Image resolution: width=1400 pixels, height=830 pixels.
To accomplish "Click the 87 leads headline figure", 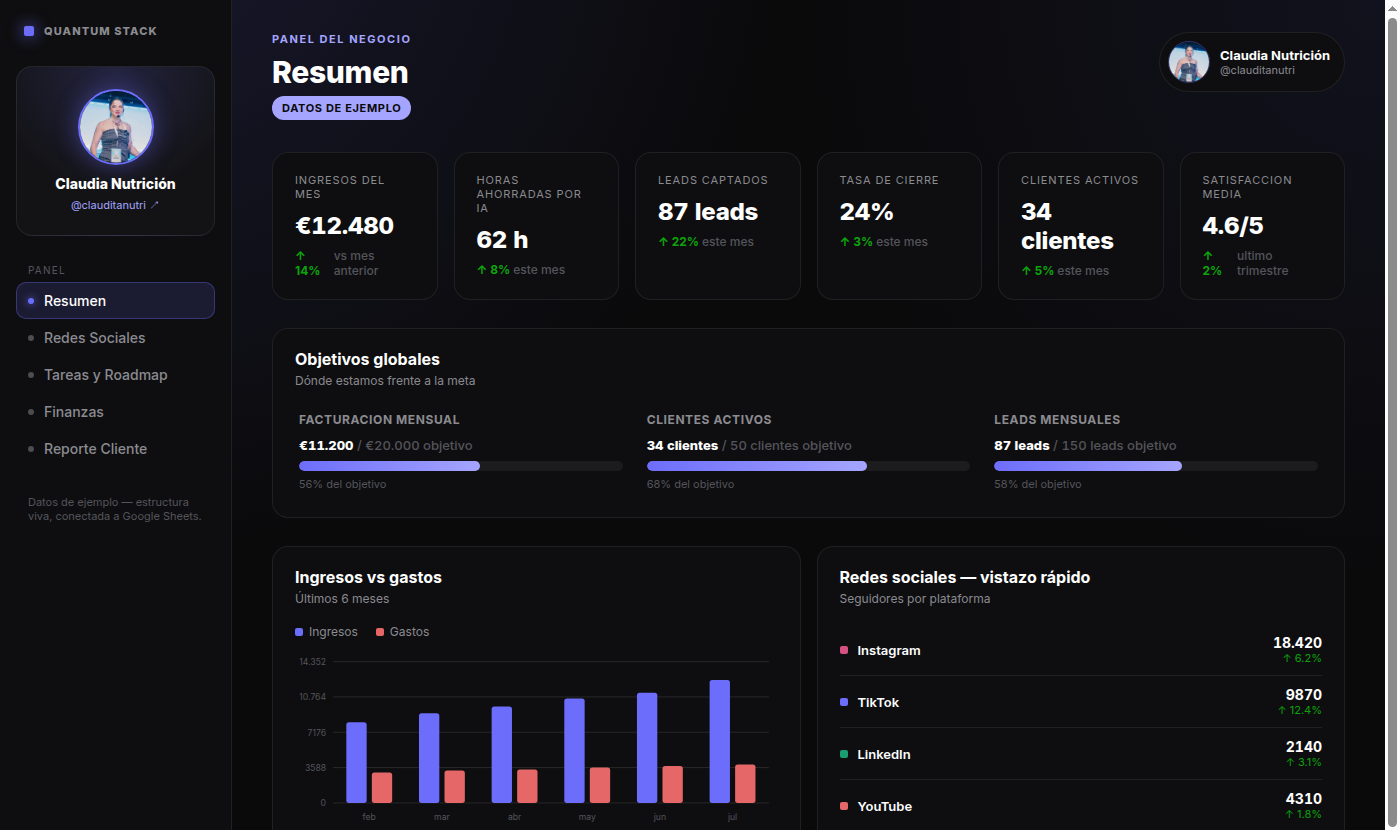I will click(708, 212).
